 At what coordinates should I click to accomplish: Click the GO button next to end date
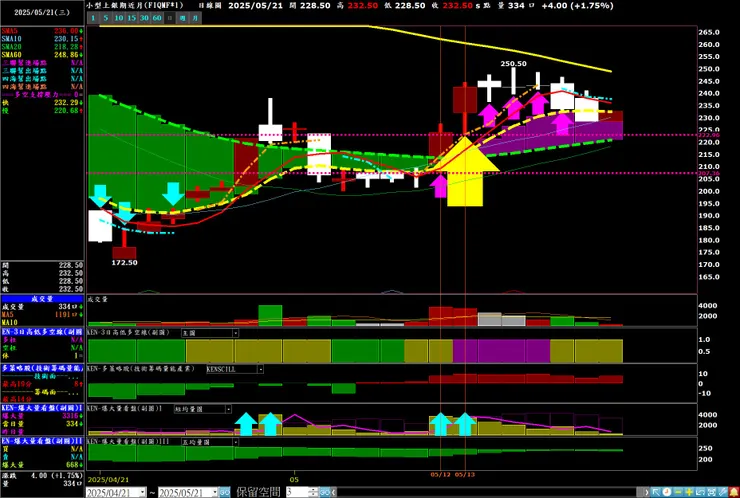225,492
